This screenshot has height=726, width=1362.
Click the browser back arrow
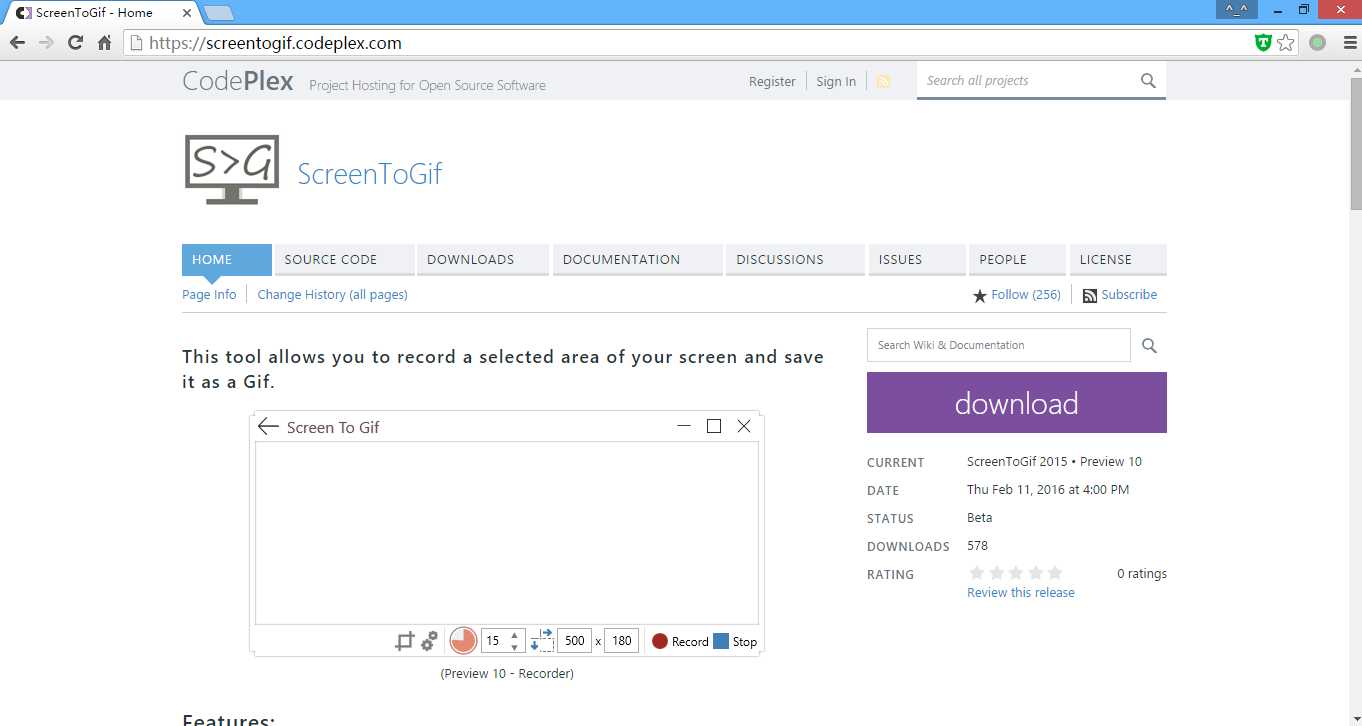click(x=17, y=43)
